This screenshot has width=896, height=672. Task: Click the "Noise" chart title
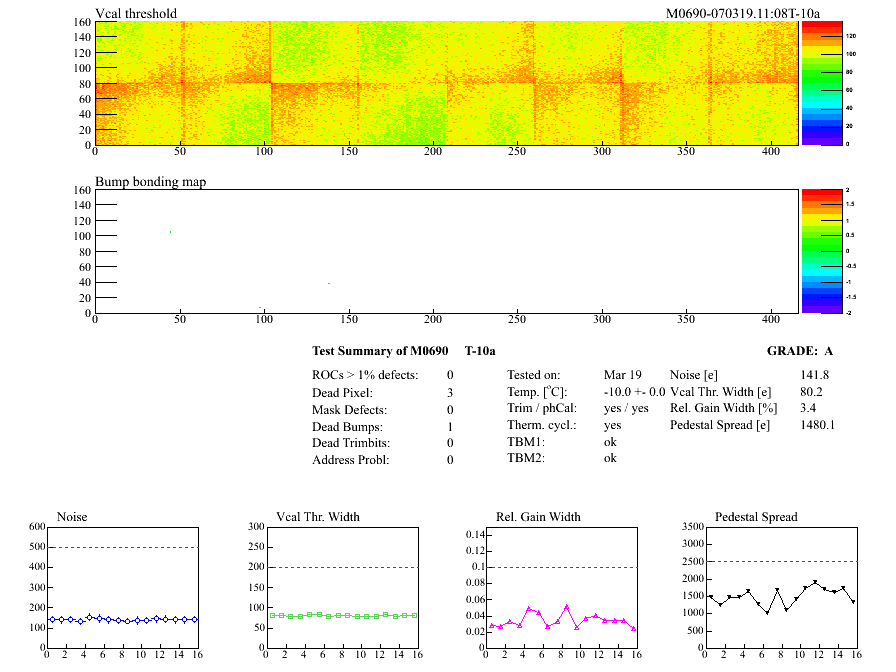(x=72, y=517)
